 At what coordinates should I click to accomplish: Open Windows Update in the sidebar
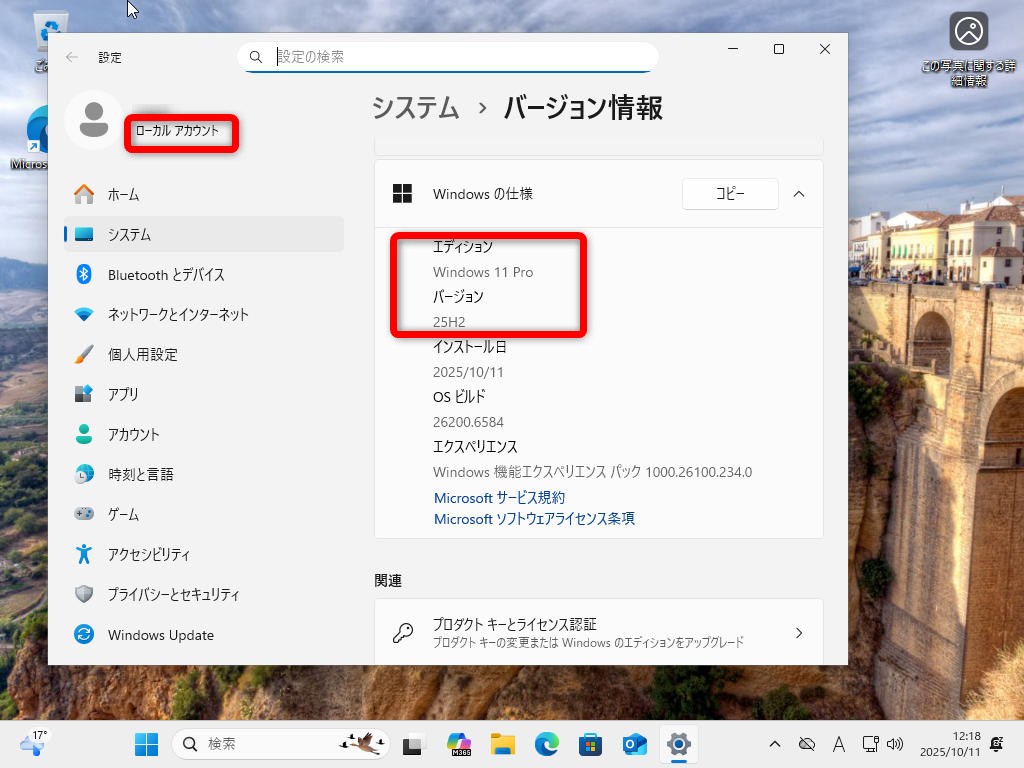(160, 635)
